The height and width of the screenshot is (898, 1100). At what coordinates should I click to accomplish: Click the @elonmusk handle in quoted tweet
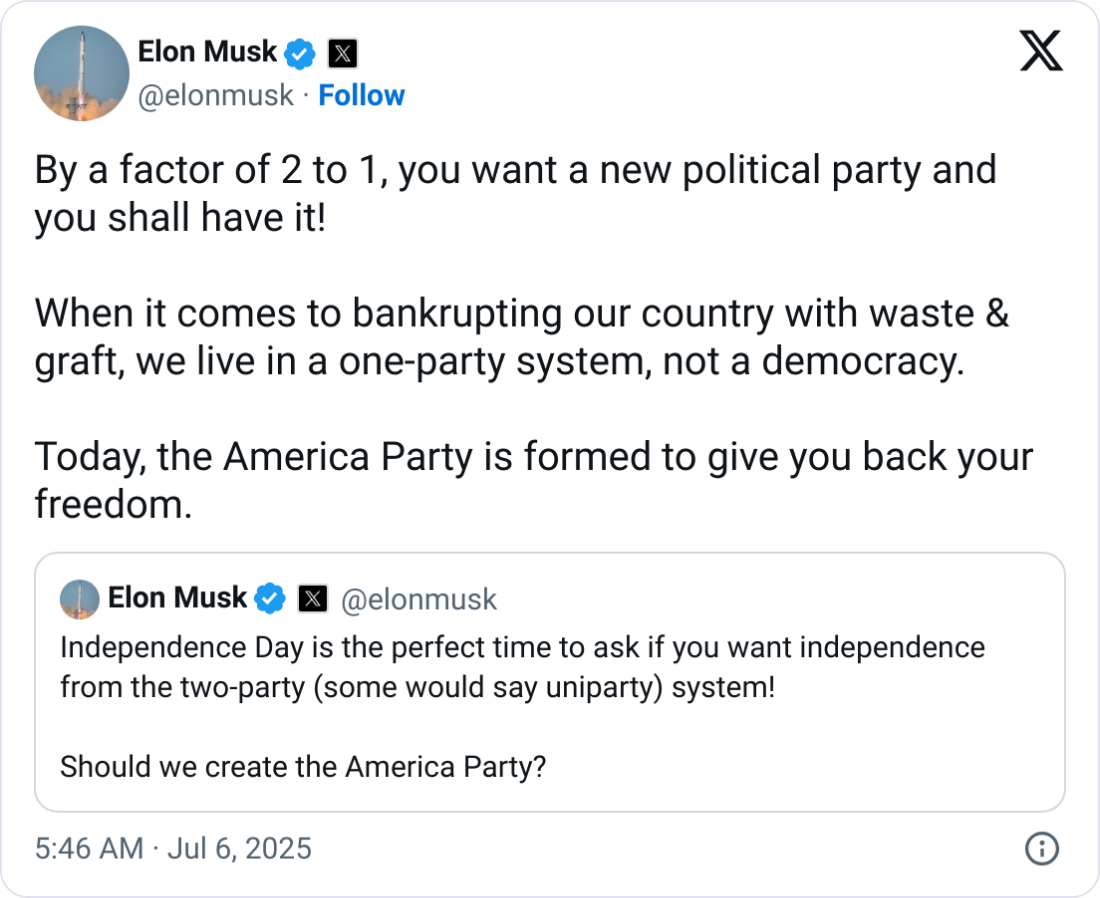click(x=418, y=599)
